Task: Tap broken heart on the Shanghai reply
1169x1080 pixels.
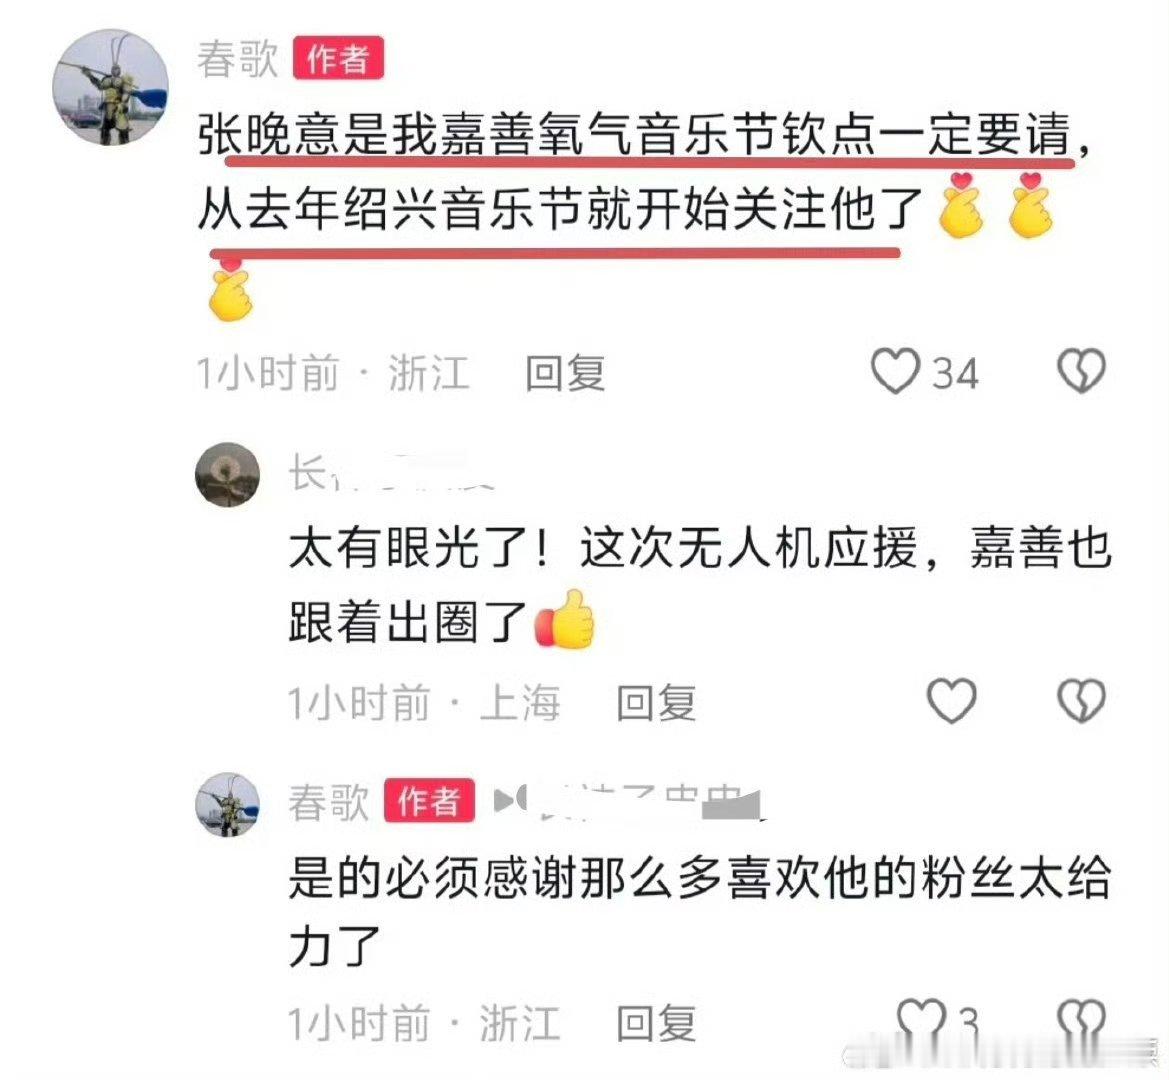Action: (1081, 701)
